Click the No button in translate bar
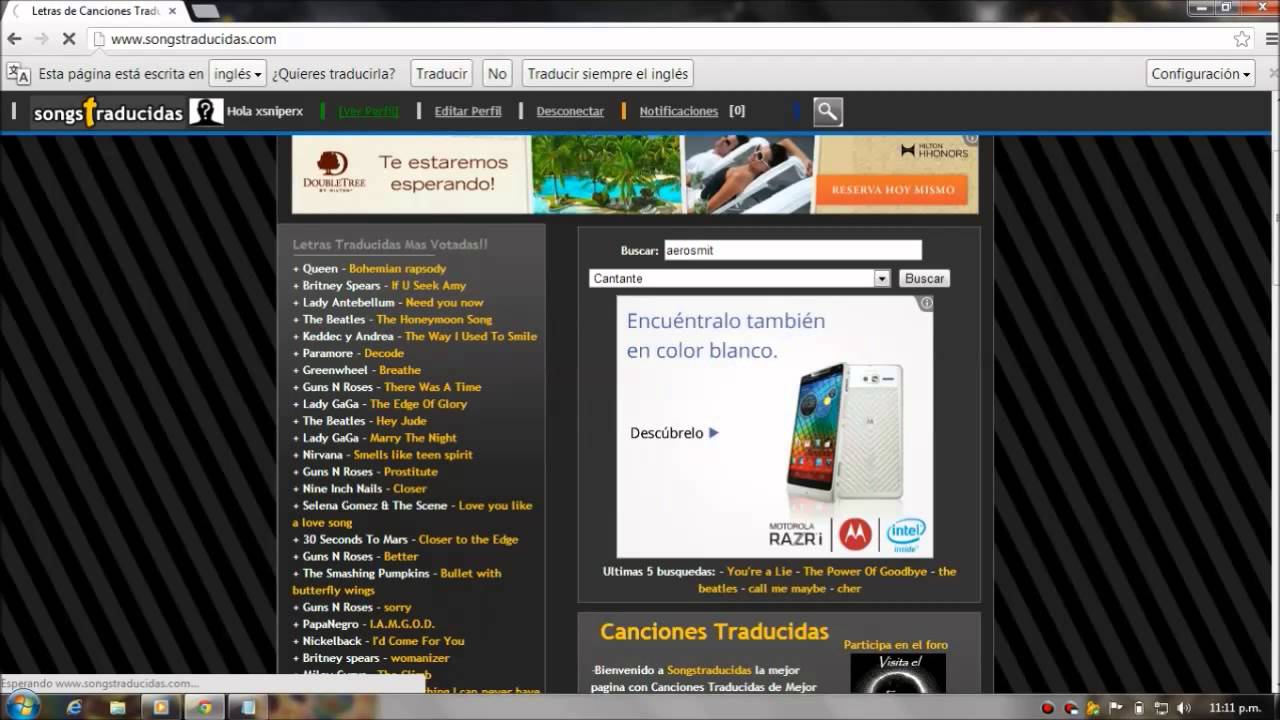Screen dimensions: 1280x720 pos(497,74)
